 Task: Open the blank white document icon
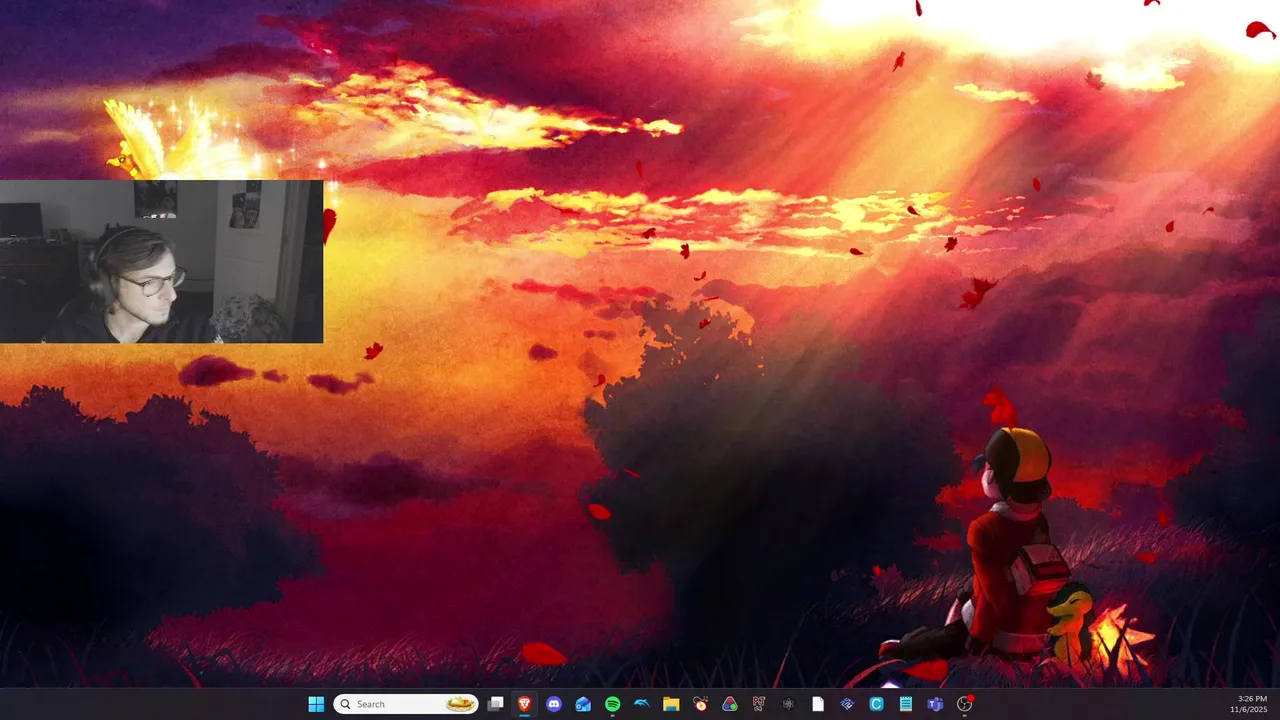point(818,704)
